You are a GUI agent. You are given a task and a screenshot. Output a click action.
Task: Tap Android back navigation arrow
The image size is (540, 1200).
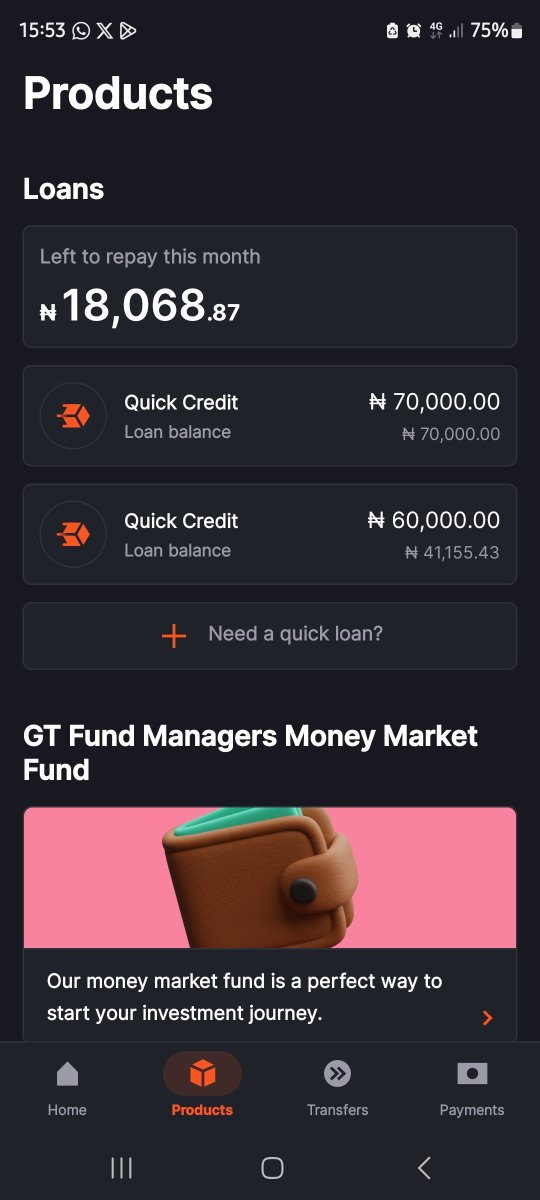[x=424, y=1167]
